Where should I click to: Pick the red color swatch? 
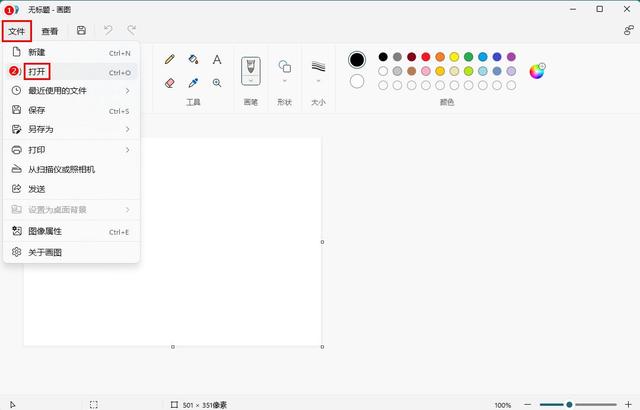426,57
